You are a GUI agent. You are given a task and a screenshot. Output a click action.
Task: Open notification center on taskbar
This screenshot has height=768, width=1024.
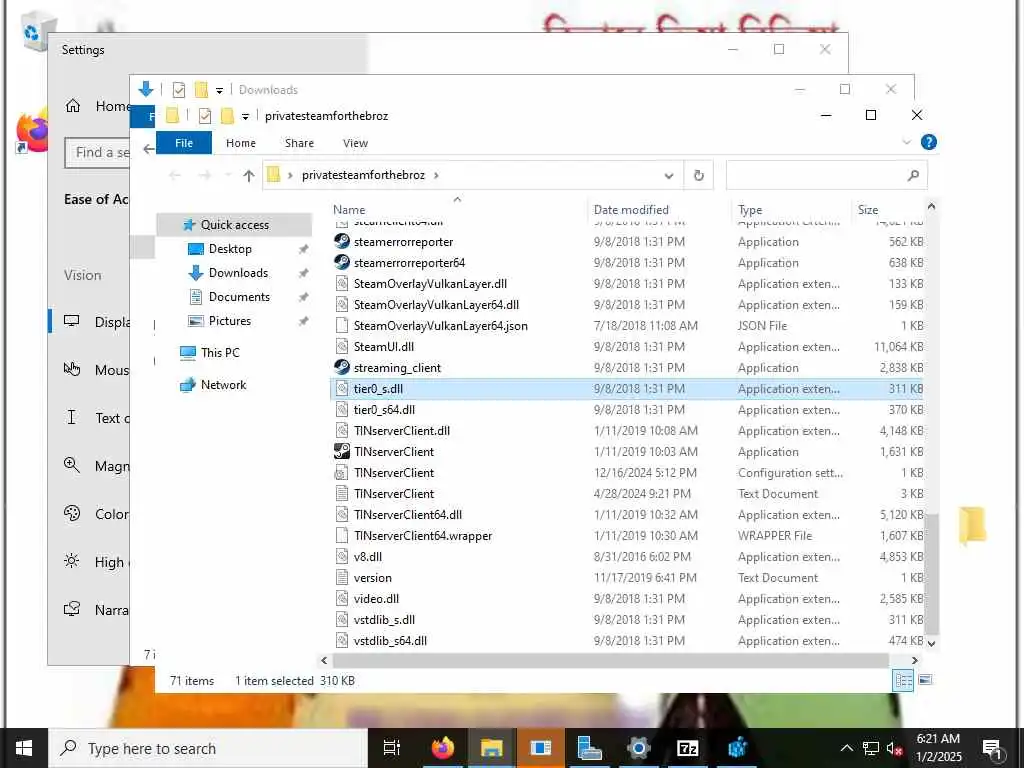tap(992, 748)
